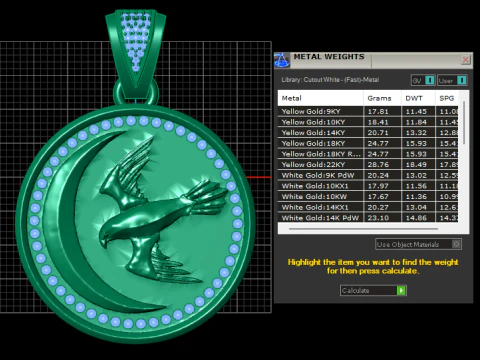Image resolution: width=480 pixels, height=360 pixels.
Task: Click the 28.76 grams value
Action: pyautogui.click(x=378, y=165)
